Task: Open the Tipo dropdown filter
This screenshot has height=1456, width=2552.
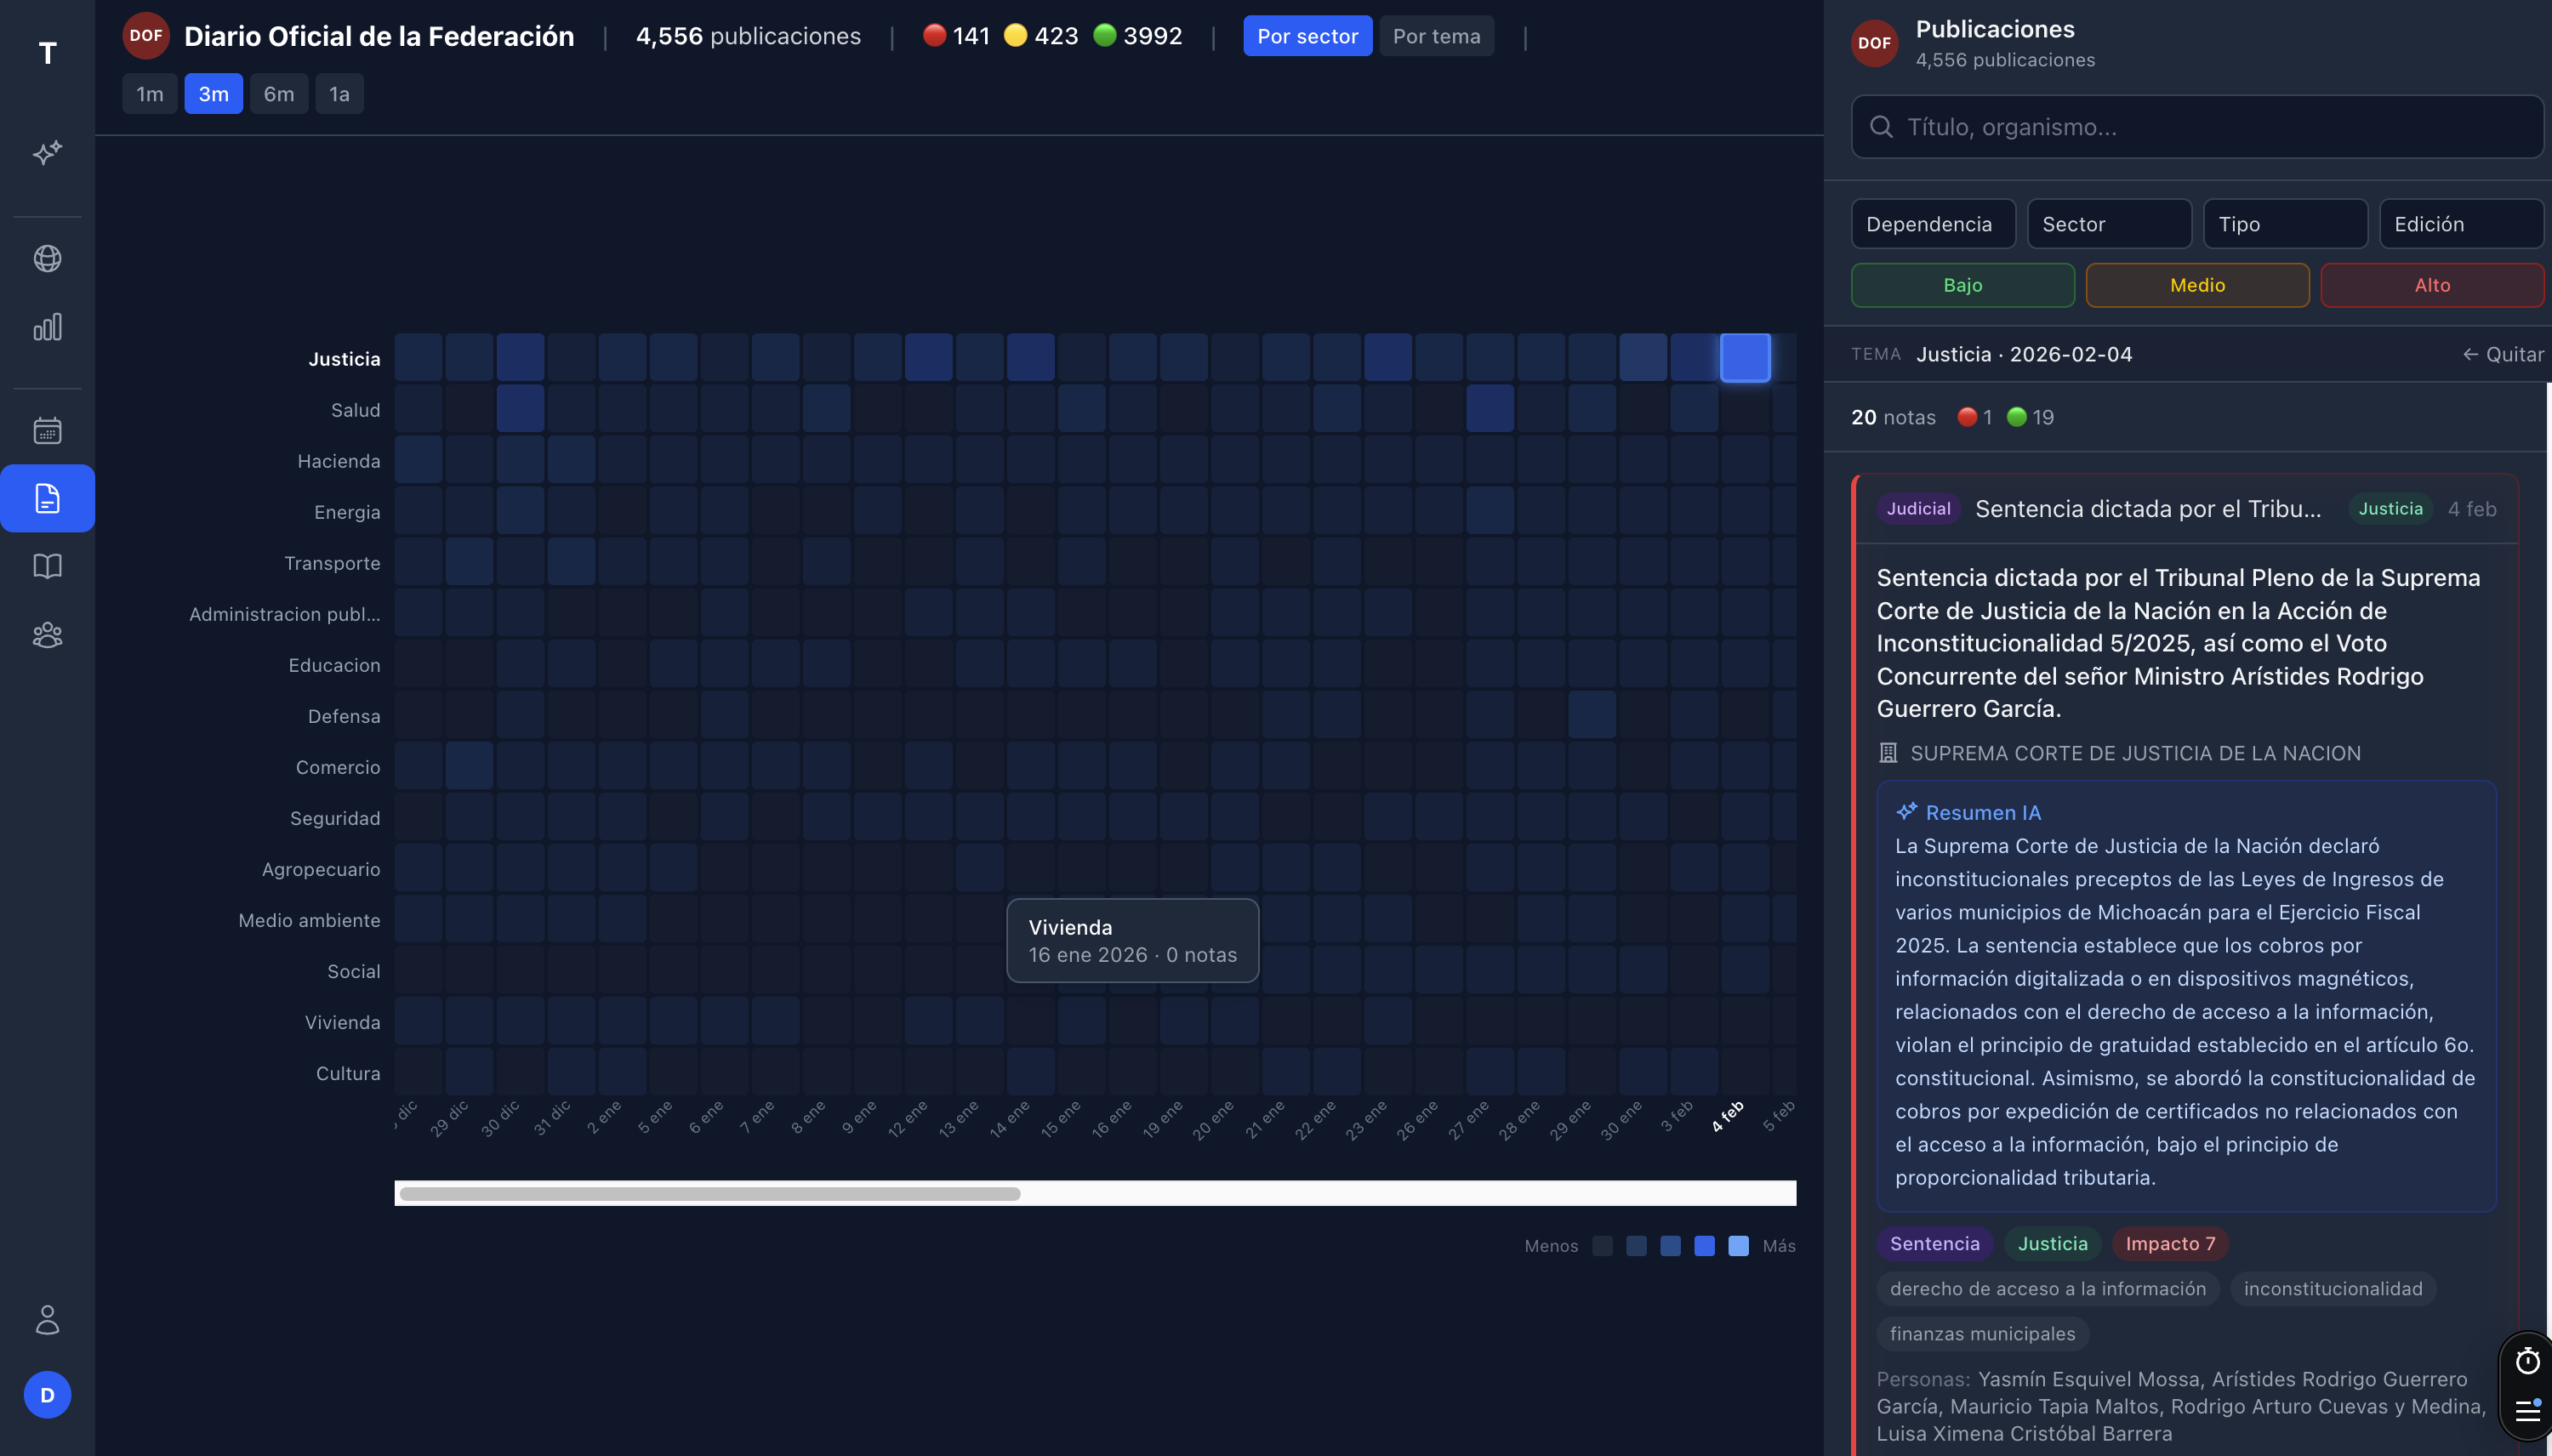Action: coord(2284,224)
